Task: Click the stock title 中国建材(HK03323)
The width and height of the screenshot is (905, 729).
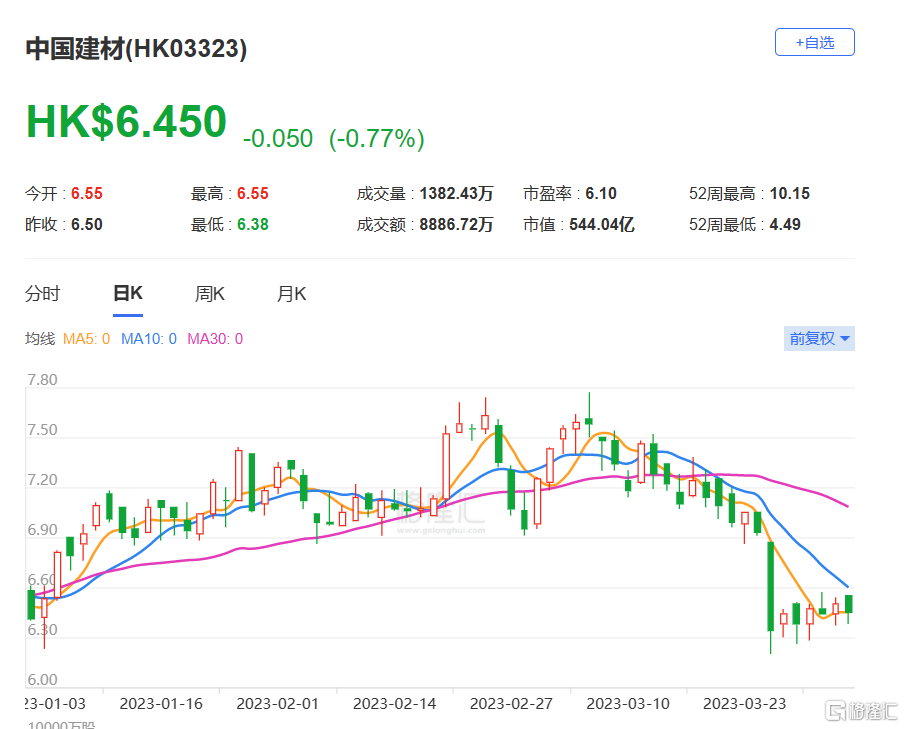Action: point(136,48)
